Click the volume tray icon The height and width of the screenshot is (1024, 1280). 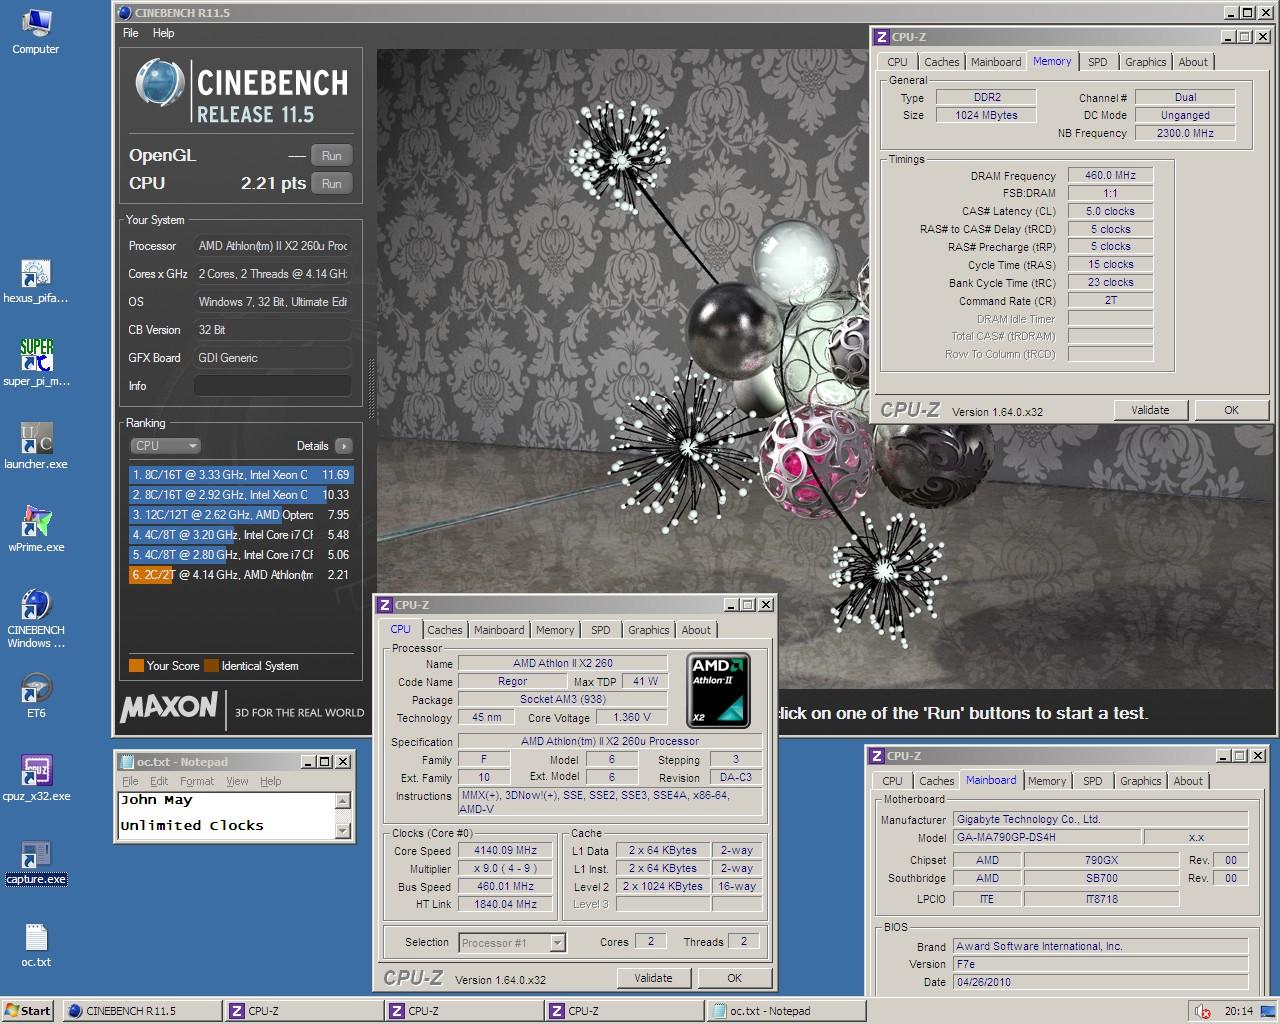click(1202, 1011)
